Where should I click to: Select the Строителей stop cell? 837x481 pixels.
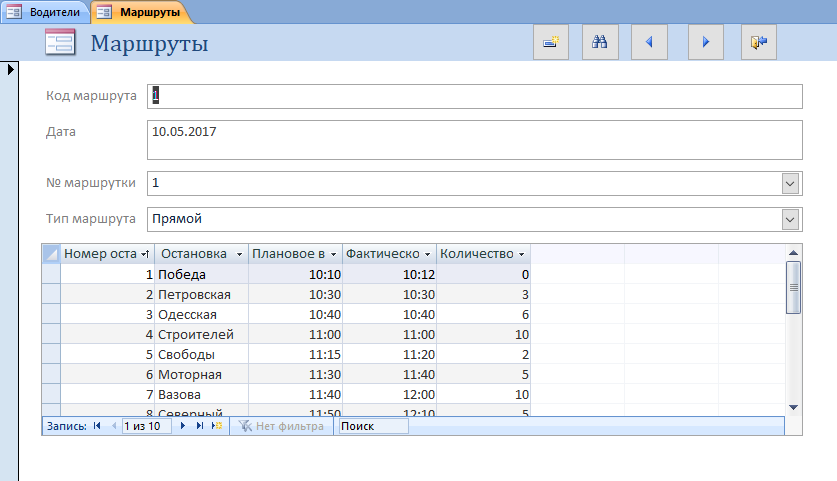pos(202,335)
